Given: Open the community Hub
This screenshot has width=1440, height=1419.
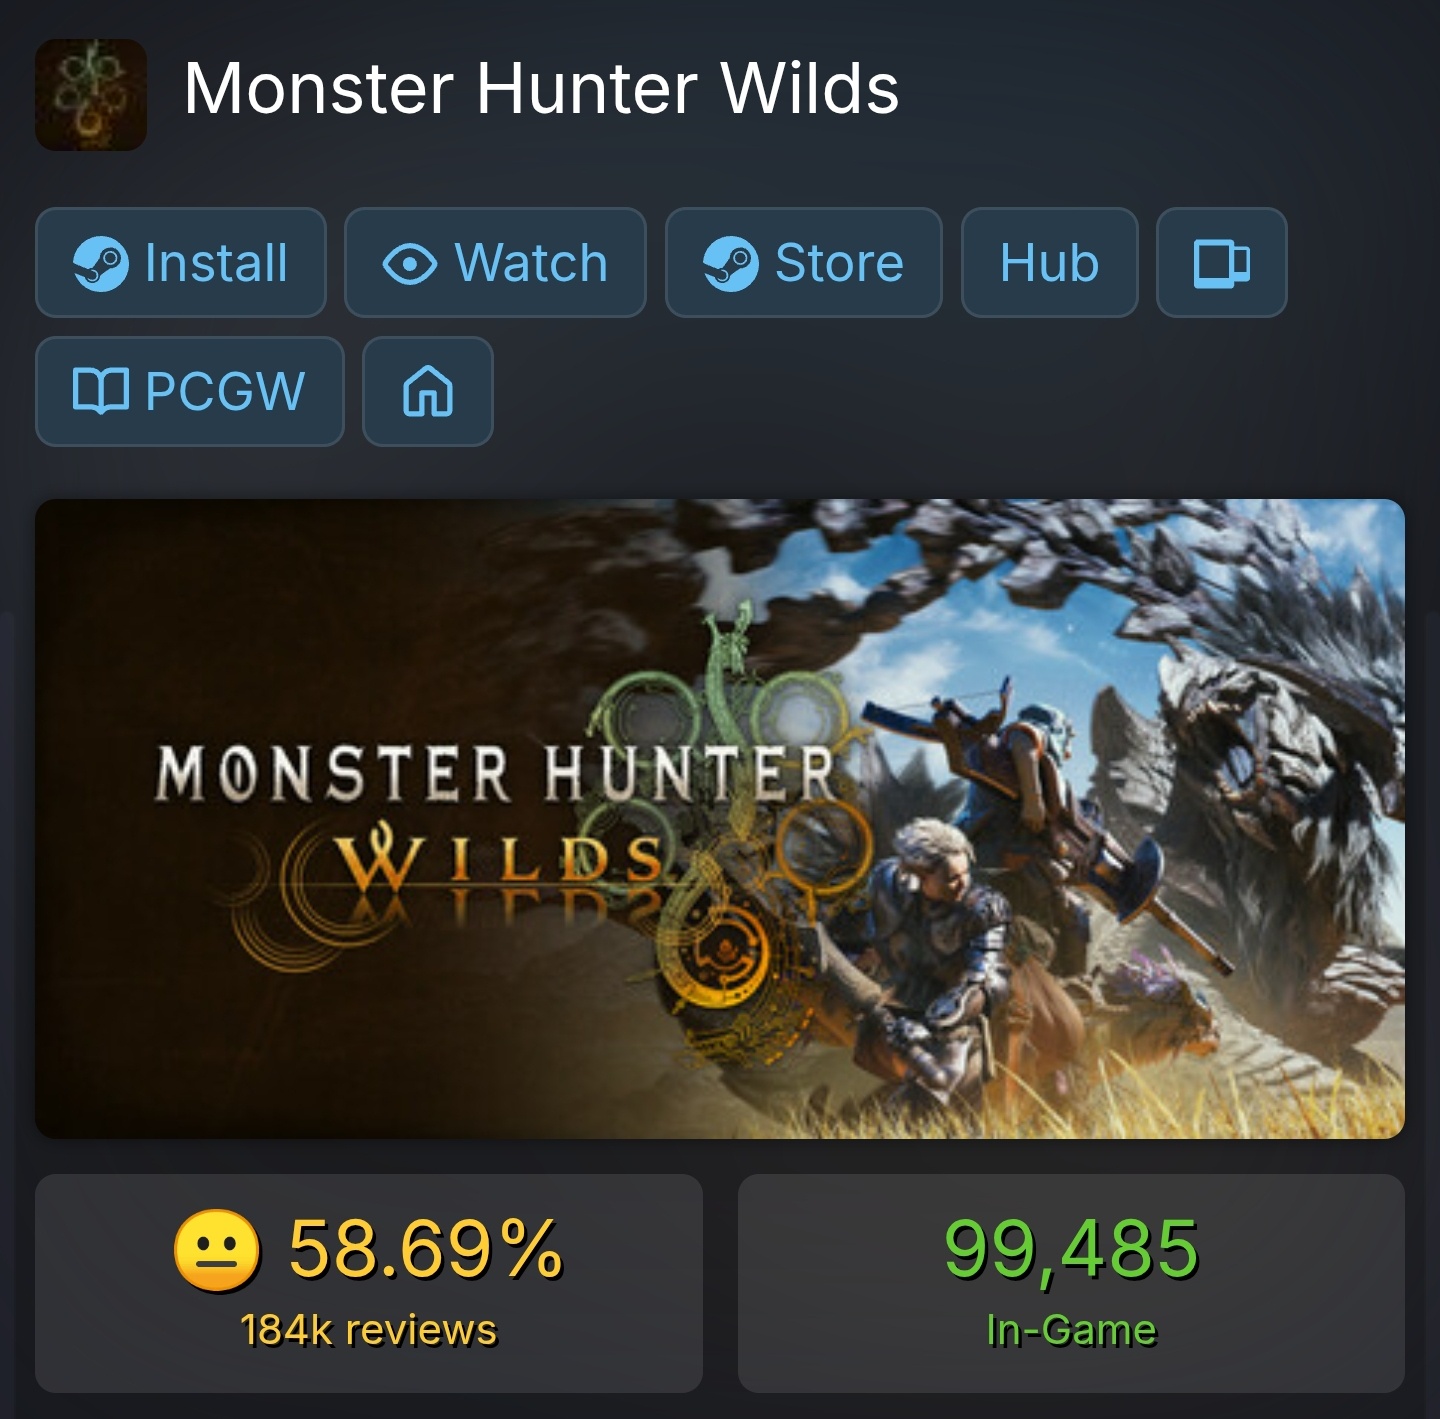Looking at the screenshot, I should 1050,263.
